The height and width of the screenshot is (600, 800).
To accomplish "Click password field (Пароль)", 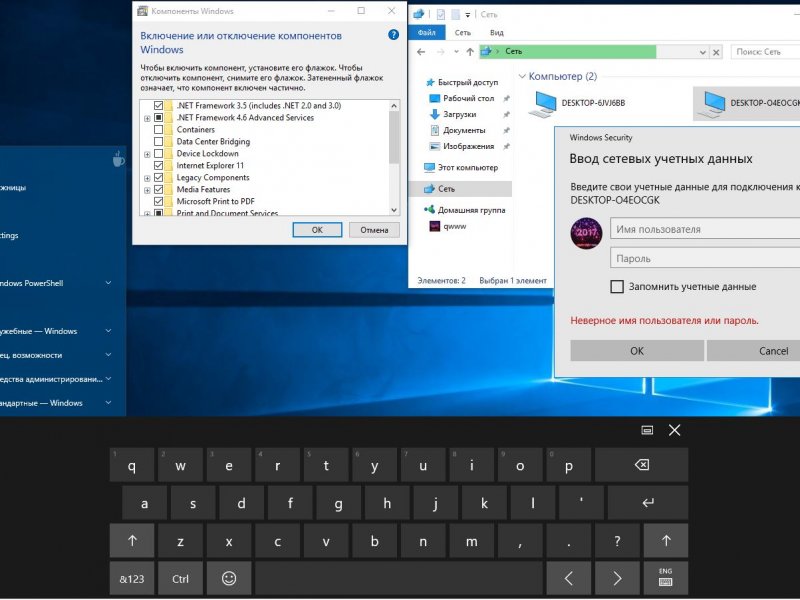I will click(x=705, y=258).
